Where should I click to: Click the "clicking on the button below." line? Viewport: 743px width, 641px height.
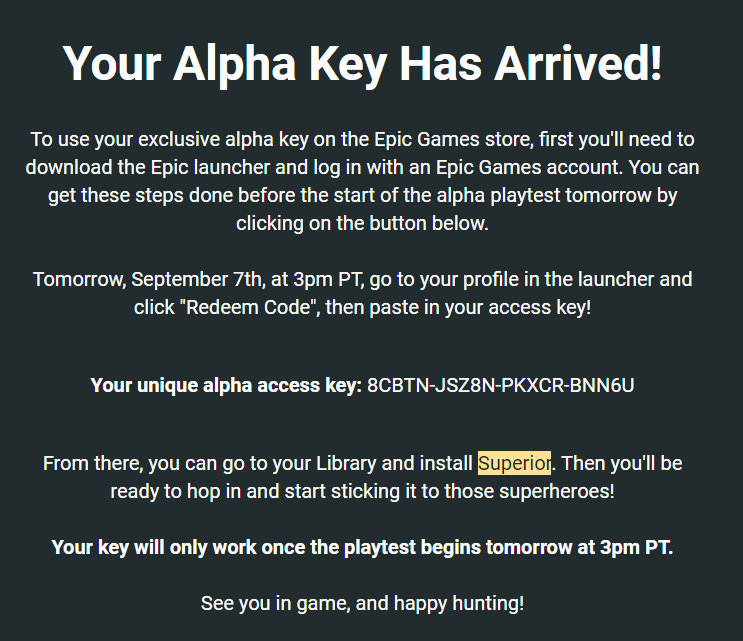coord(362,224)
